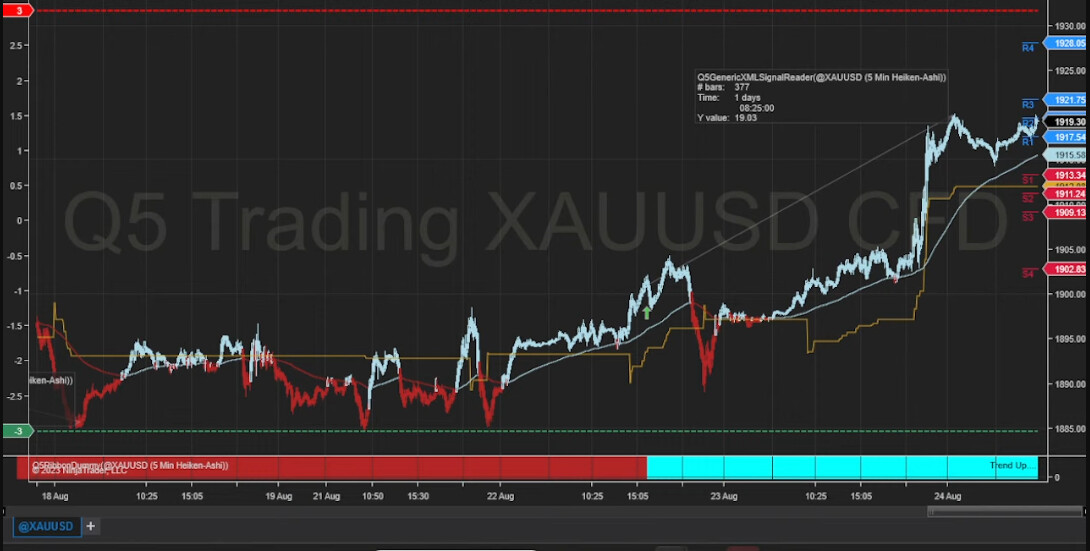
Task: Select the S2 1911.24 price label
Action: tap(1067, 195)
